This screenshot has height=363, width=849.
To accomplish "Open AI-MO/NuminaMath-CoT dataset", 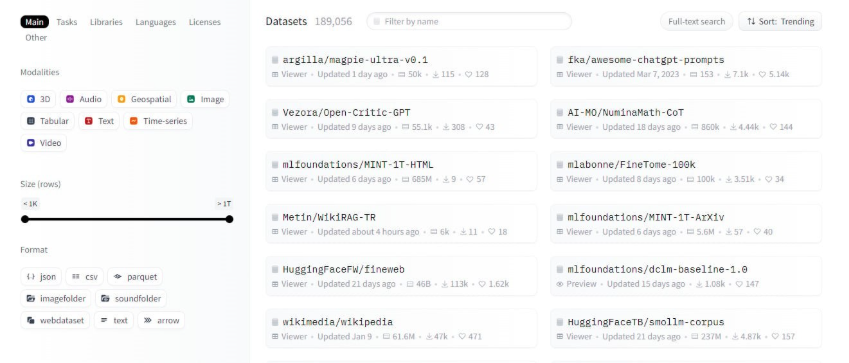I will (686, 119).
